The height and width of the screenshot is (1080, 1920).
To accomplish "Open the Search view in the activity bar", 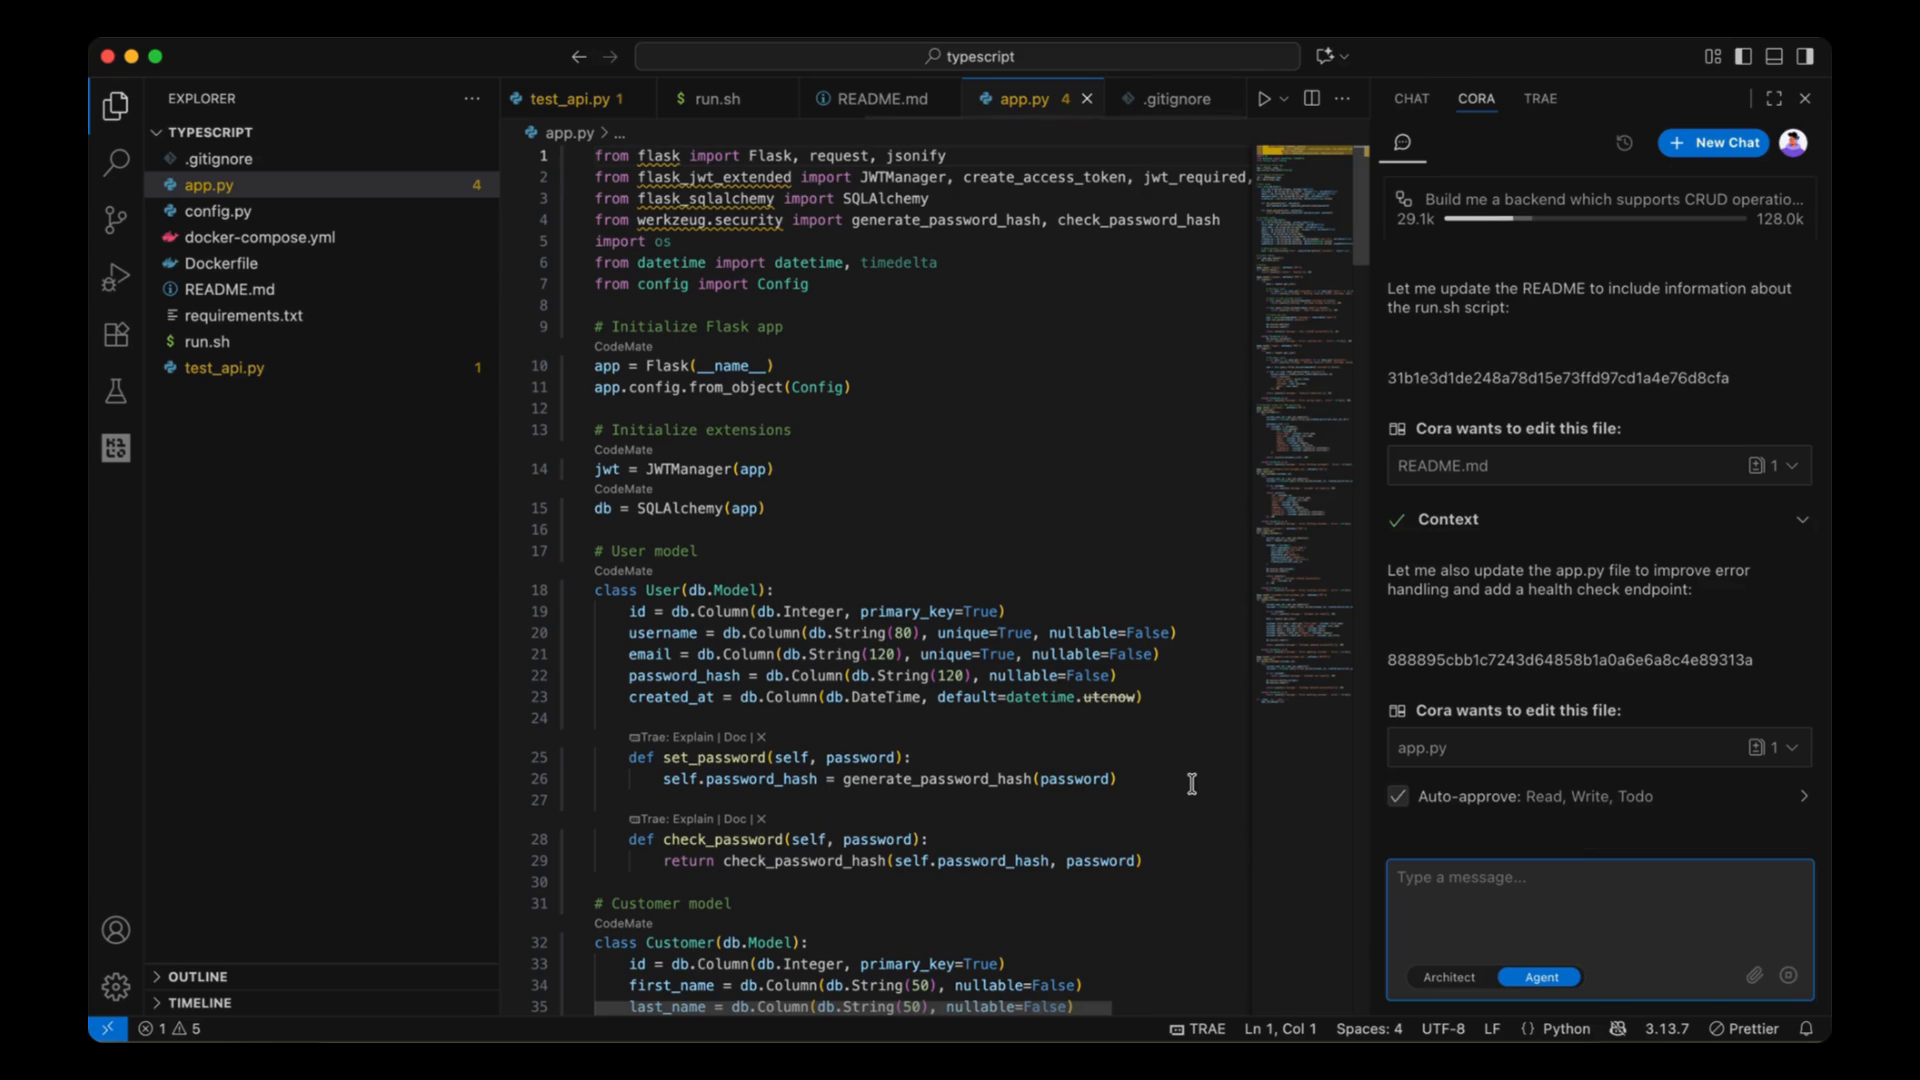I will 115,162.
